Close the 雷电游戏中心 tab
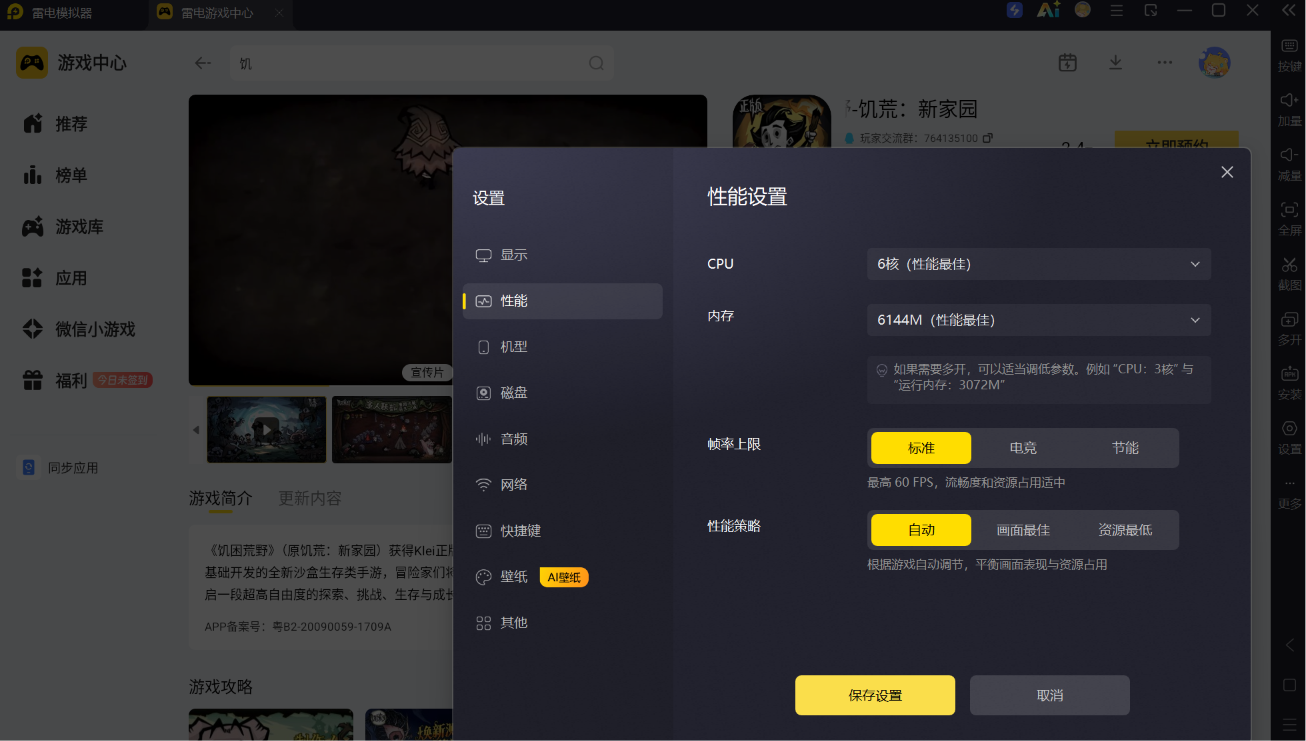The height and width of the screenshot is (741, 1306). tap(279, 14)
